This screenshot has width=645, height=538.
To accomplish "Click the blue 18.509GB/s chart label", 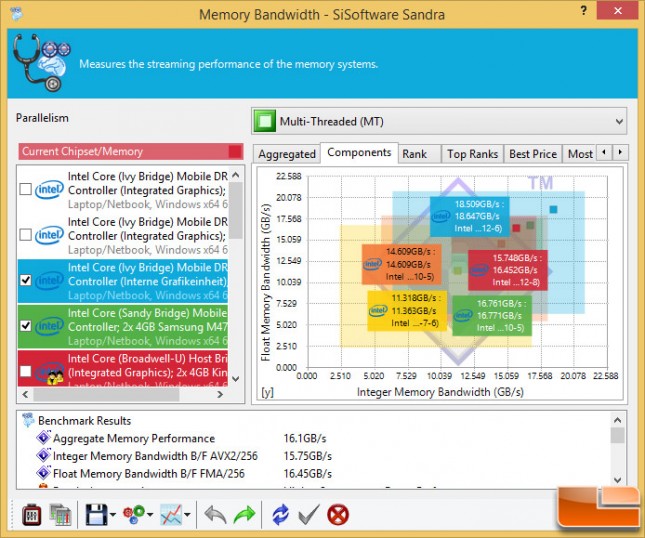I will [470, 216].
